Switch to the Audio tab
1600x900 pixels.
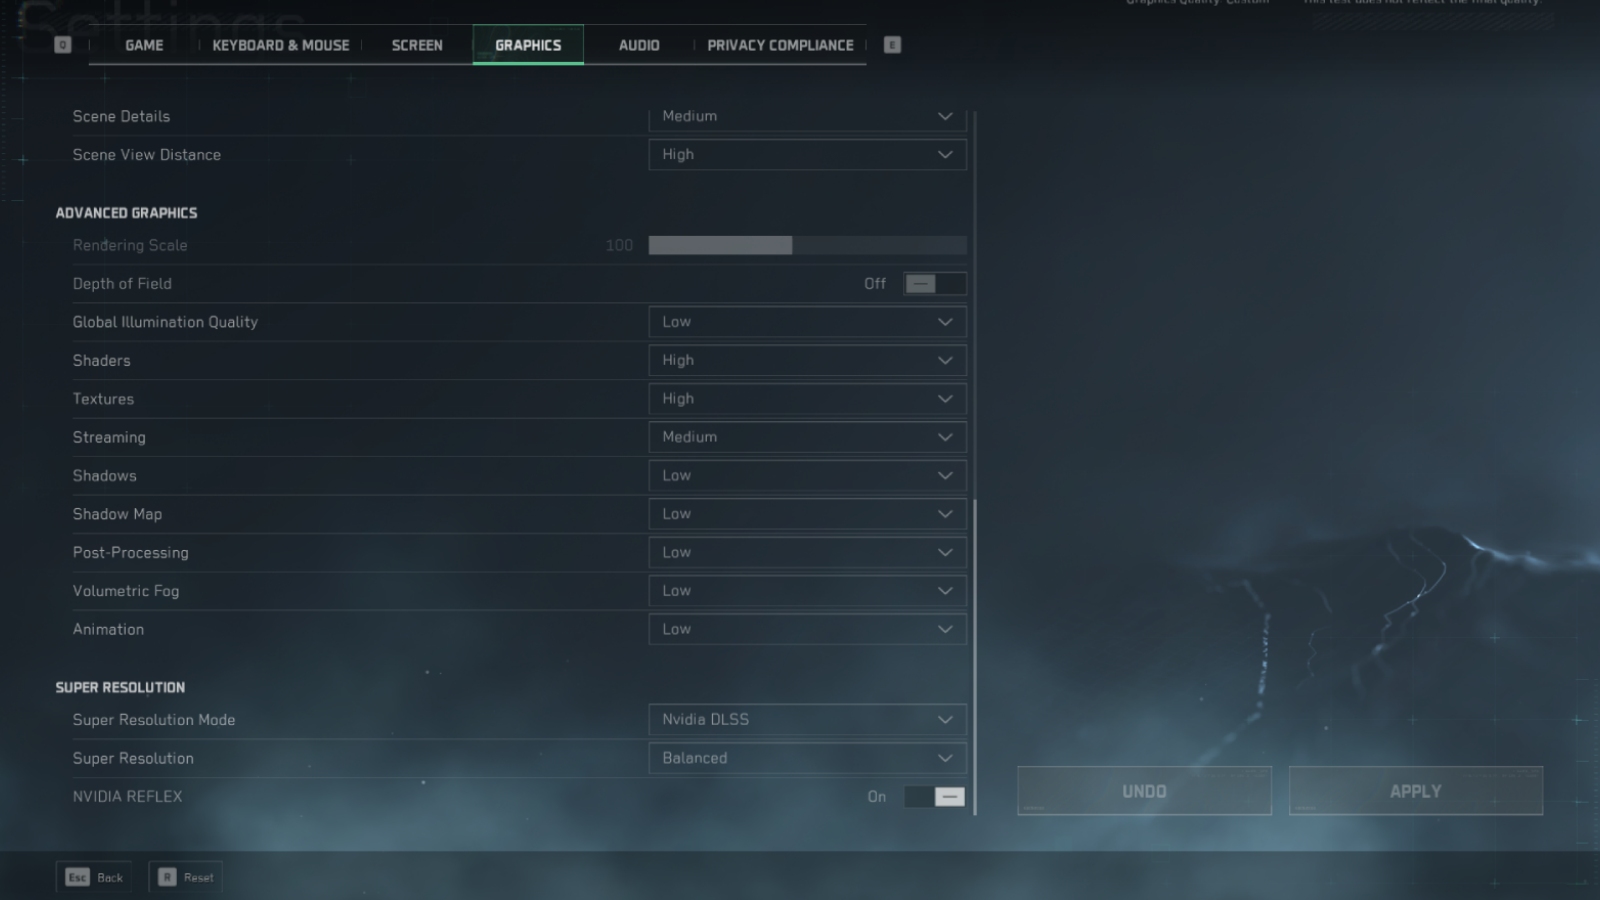pos(637,45)
